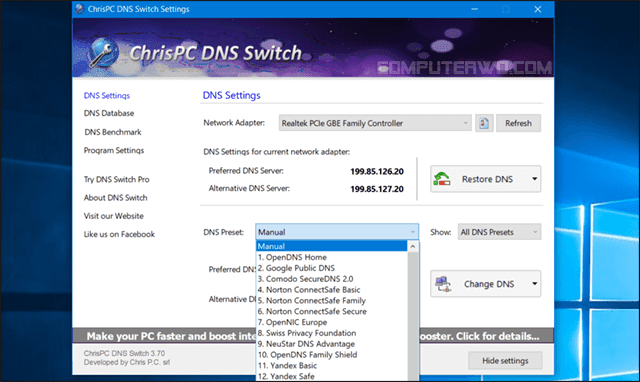The image size is (640, 382).
Task: Pick 5. Norton ConnectSafe Family
Action: point(331,300)
